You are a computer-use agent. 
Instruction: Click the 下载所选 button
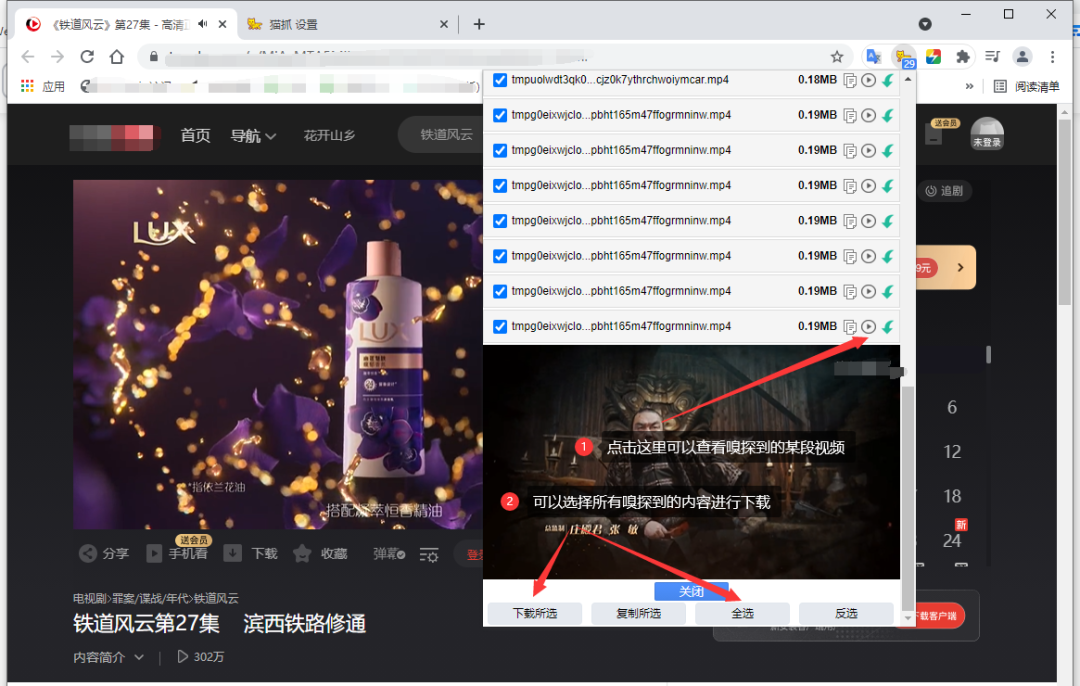pyautogui.click(x=534, y=613)
